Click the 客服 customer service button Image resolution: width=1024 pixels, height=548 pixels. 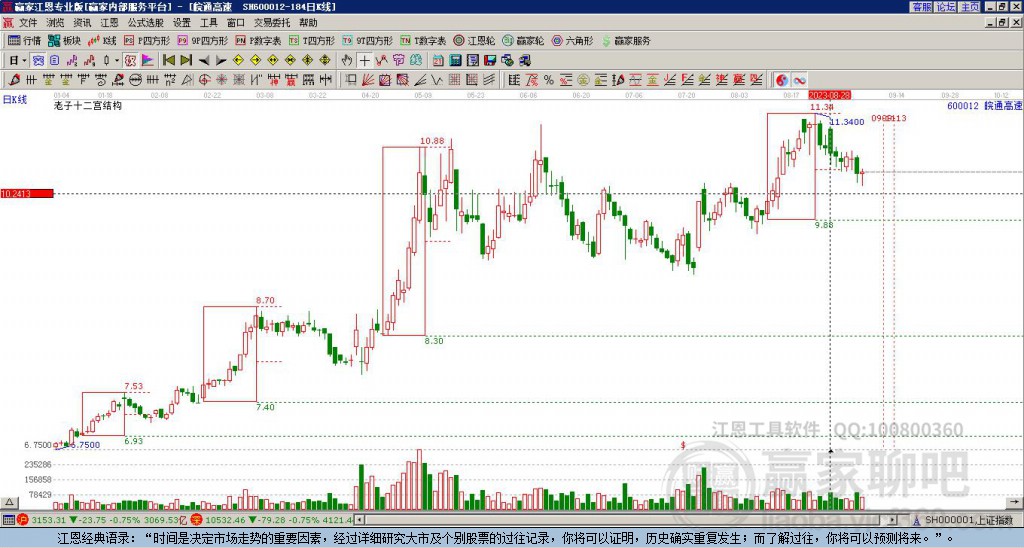tap(921, 7)
